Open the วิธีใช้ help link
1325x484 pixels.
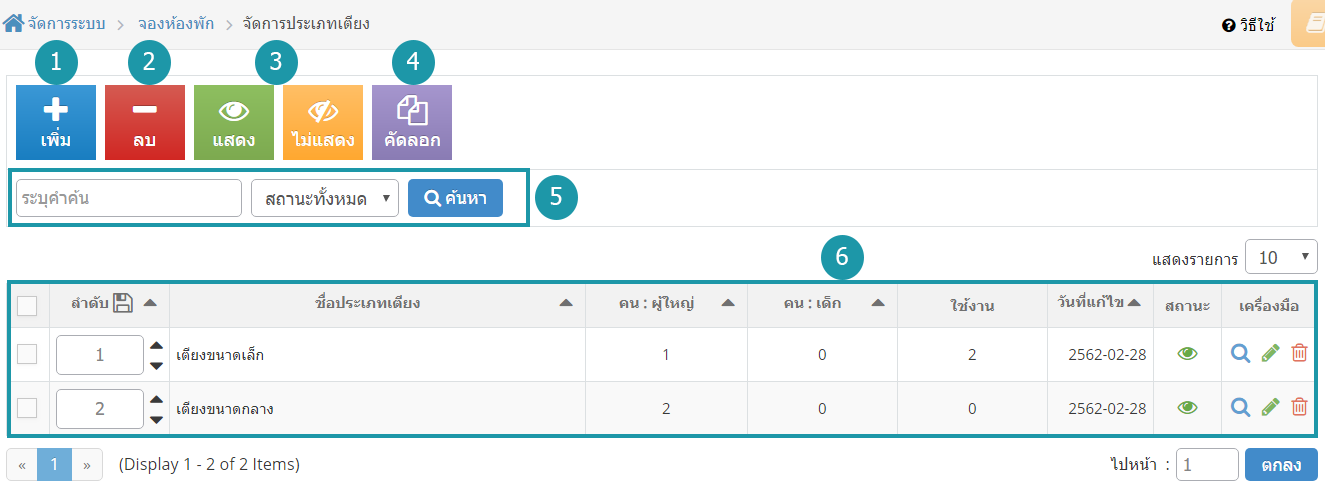pos(1249,25)
